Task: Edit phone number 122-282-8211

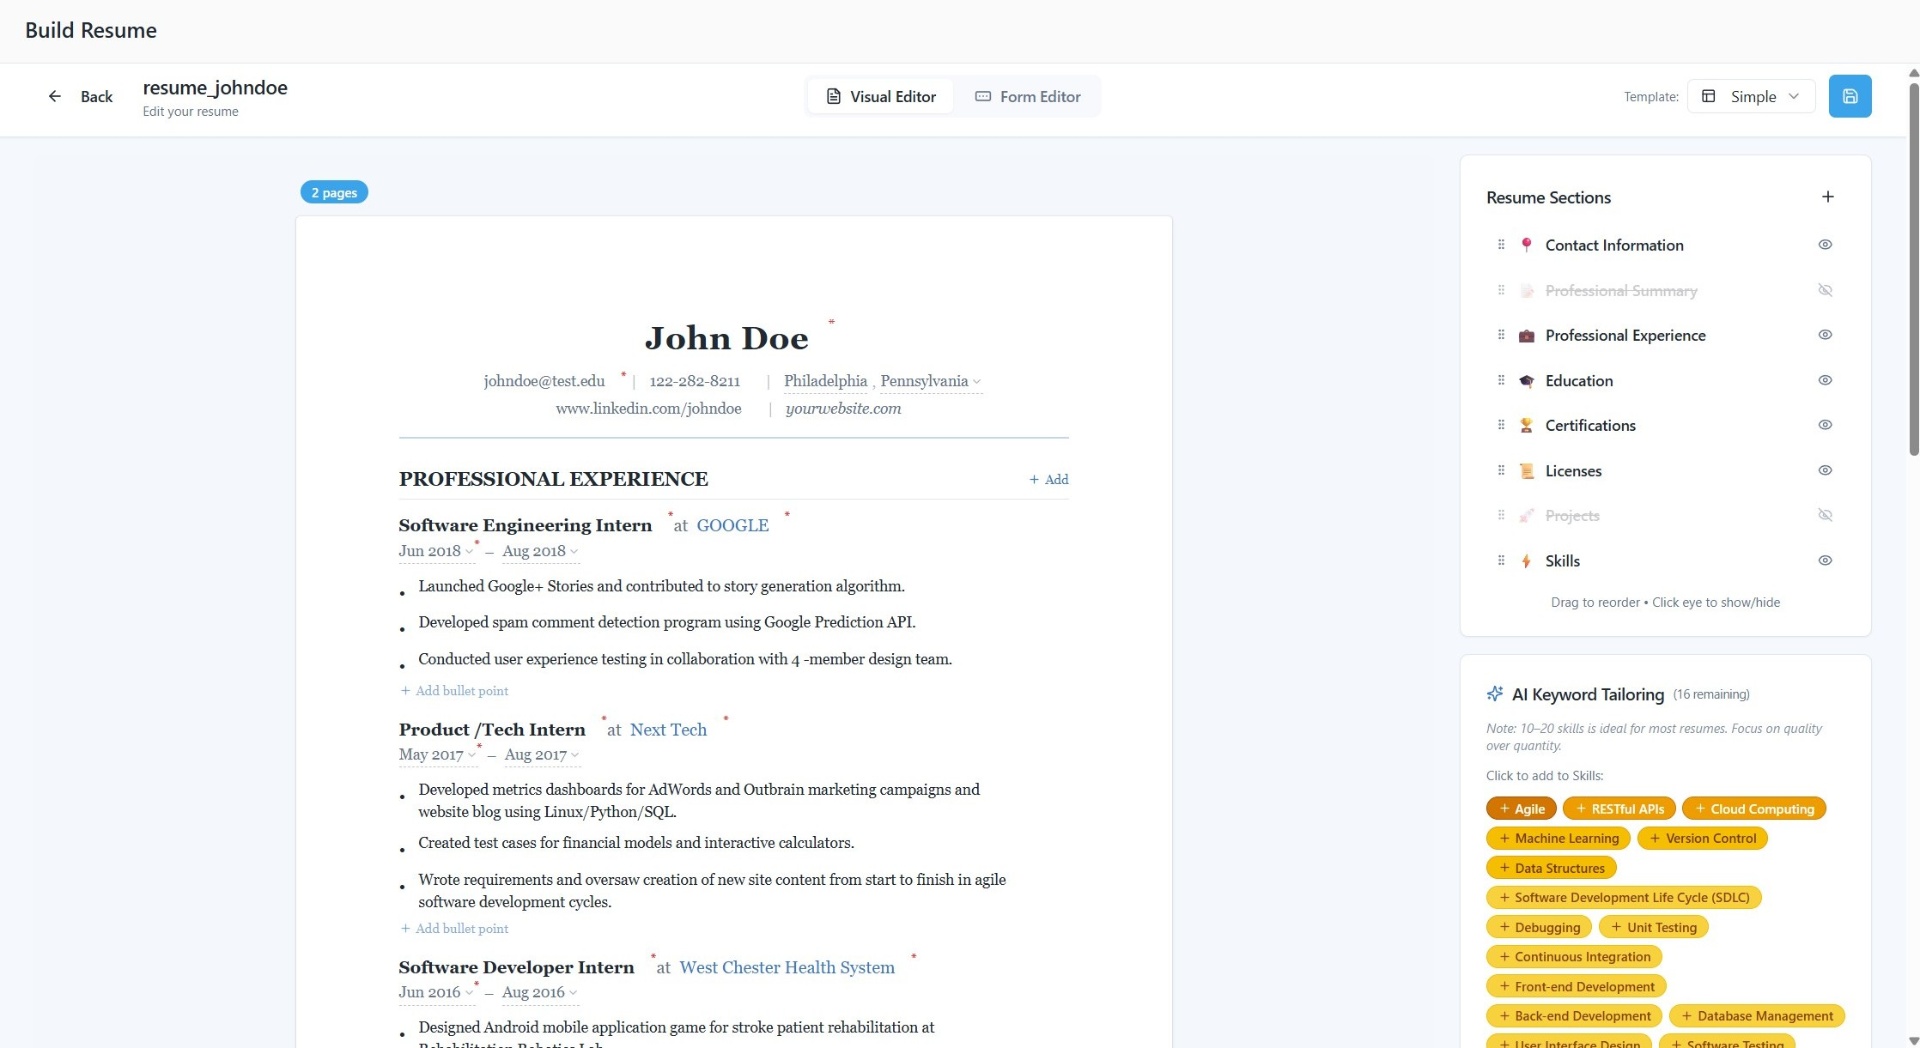Action: pos(695,381)
